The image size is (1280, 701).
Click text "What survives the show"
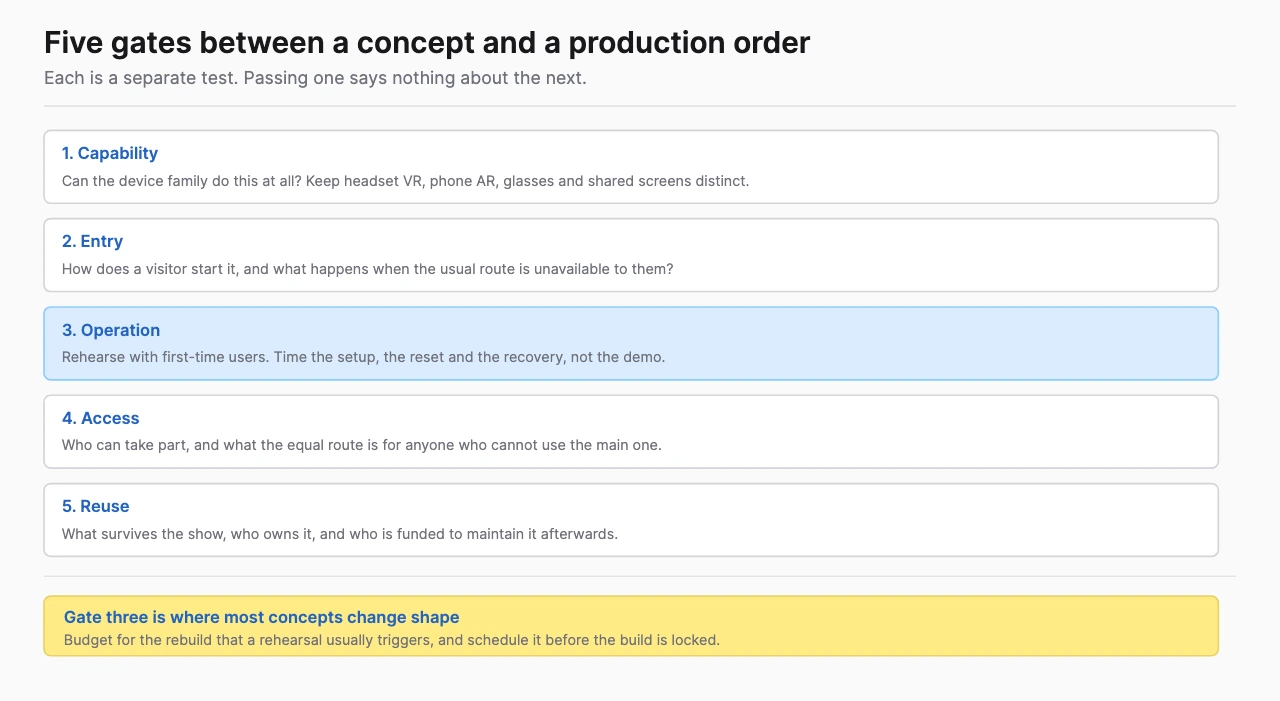(143, 534)
